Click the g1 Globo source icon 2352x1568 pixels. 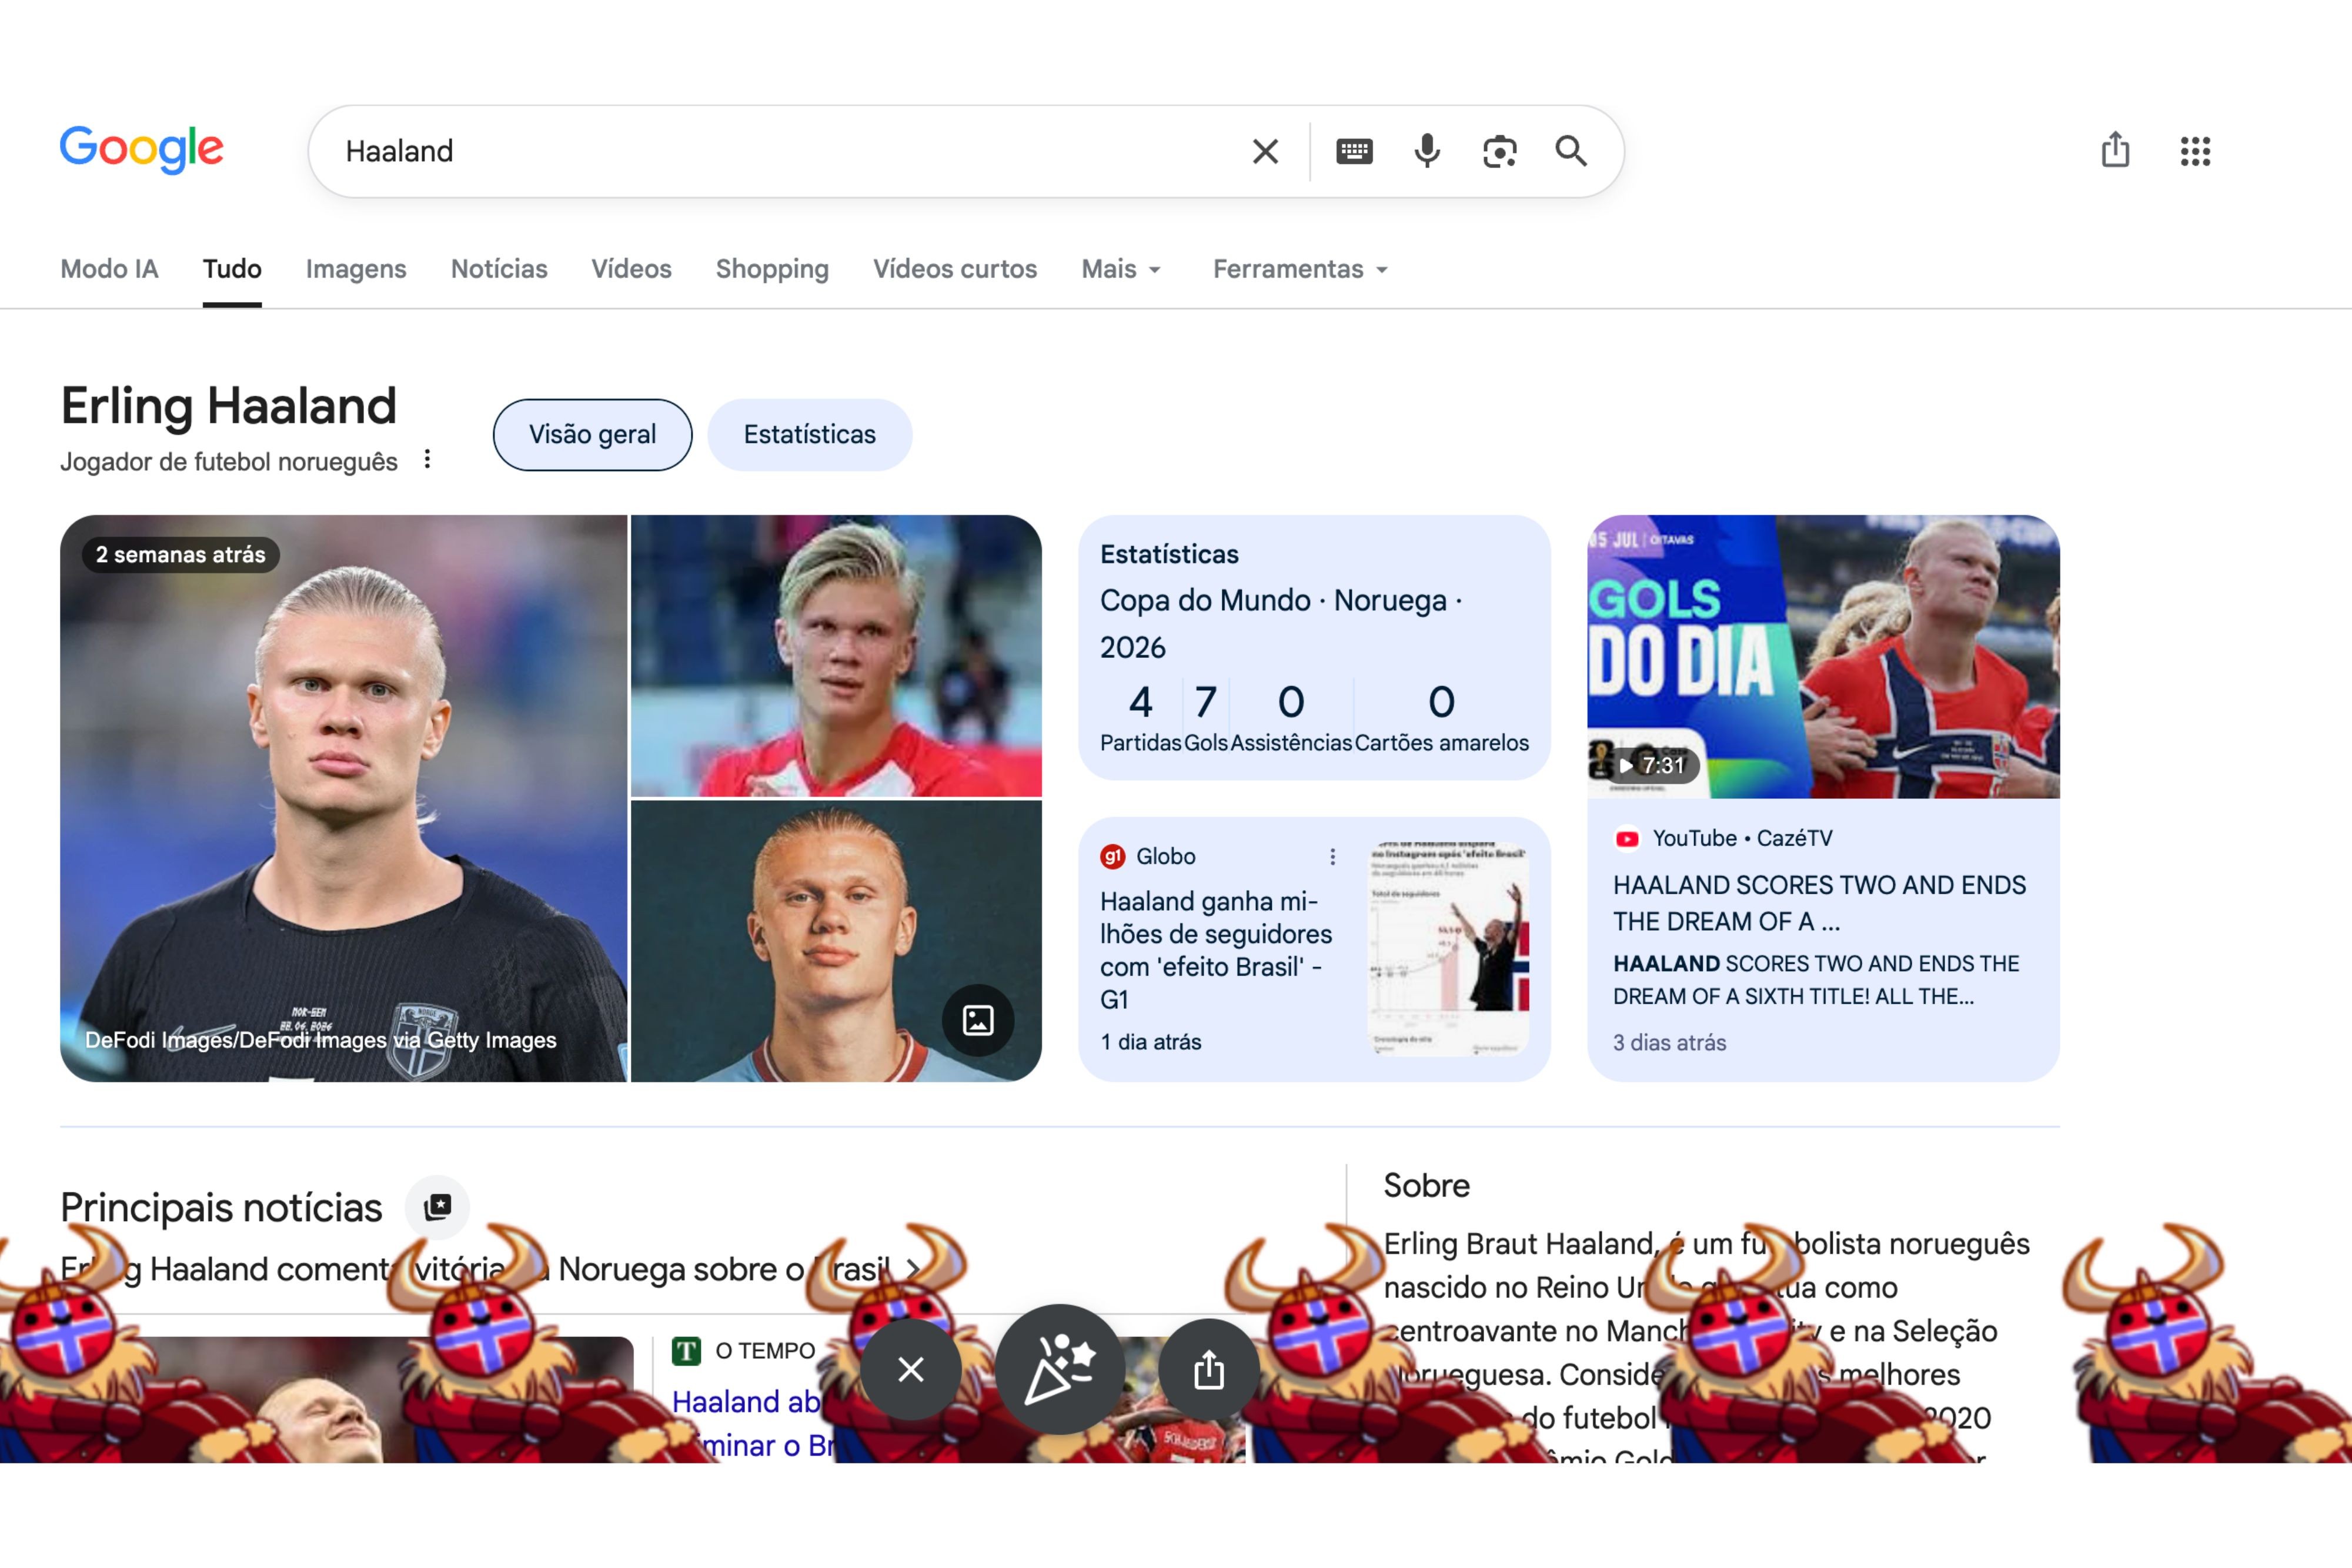[x=1112, y=856]
